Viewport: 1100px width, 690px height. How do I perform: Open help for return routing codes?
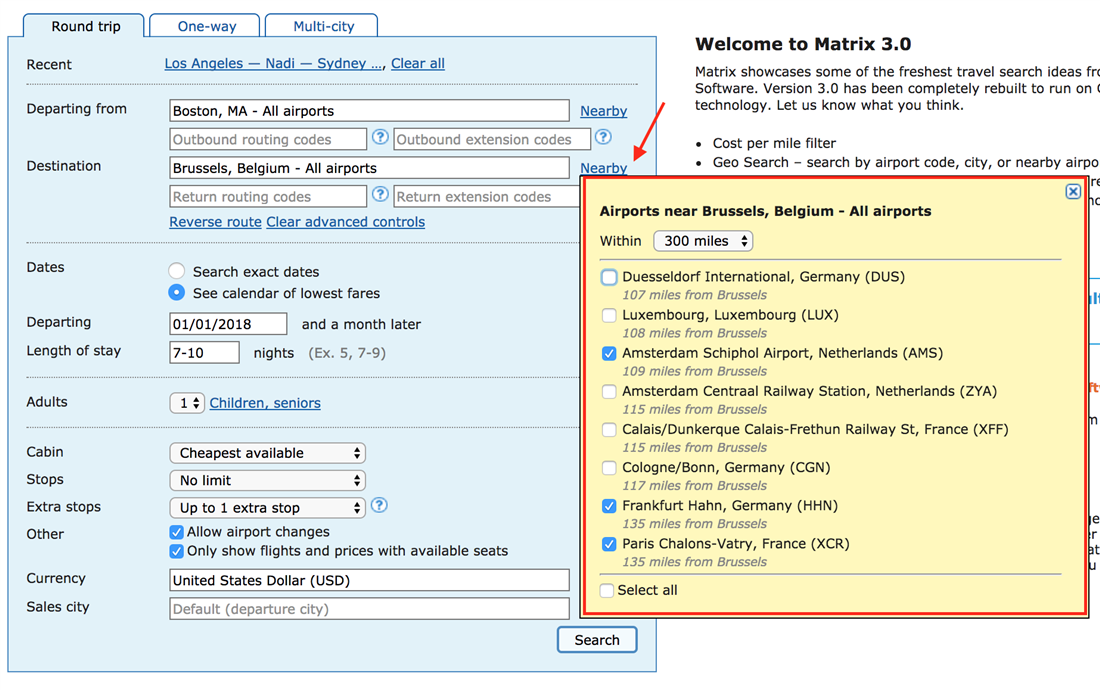tap(380, 196)
